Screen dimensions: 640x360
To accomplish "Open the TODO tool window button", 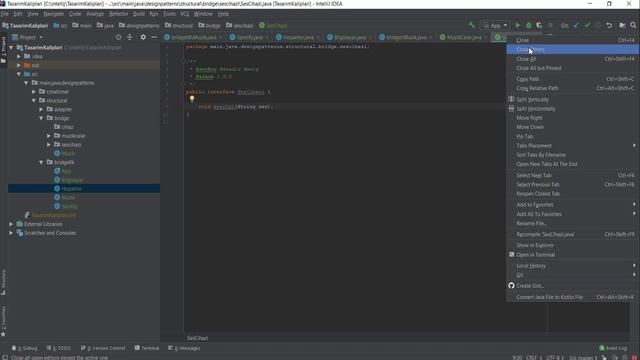I will (59, 348).
